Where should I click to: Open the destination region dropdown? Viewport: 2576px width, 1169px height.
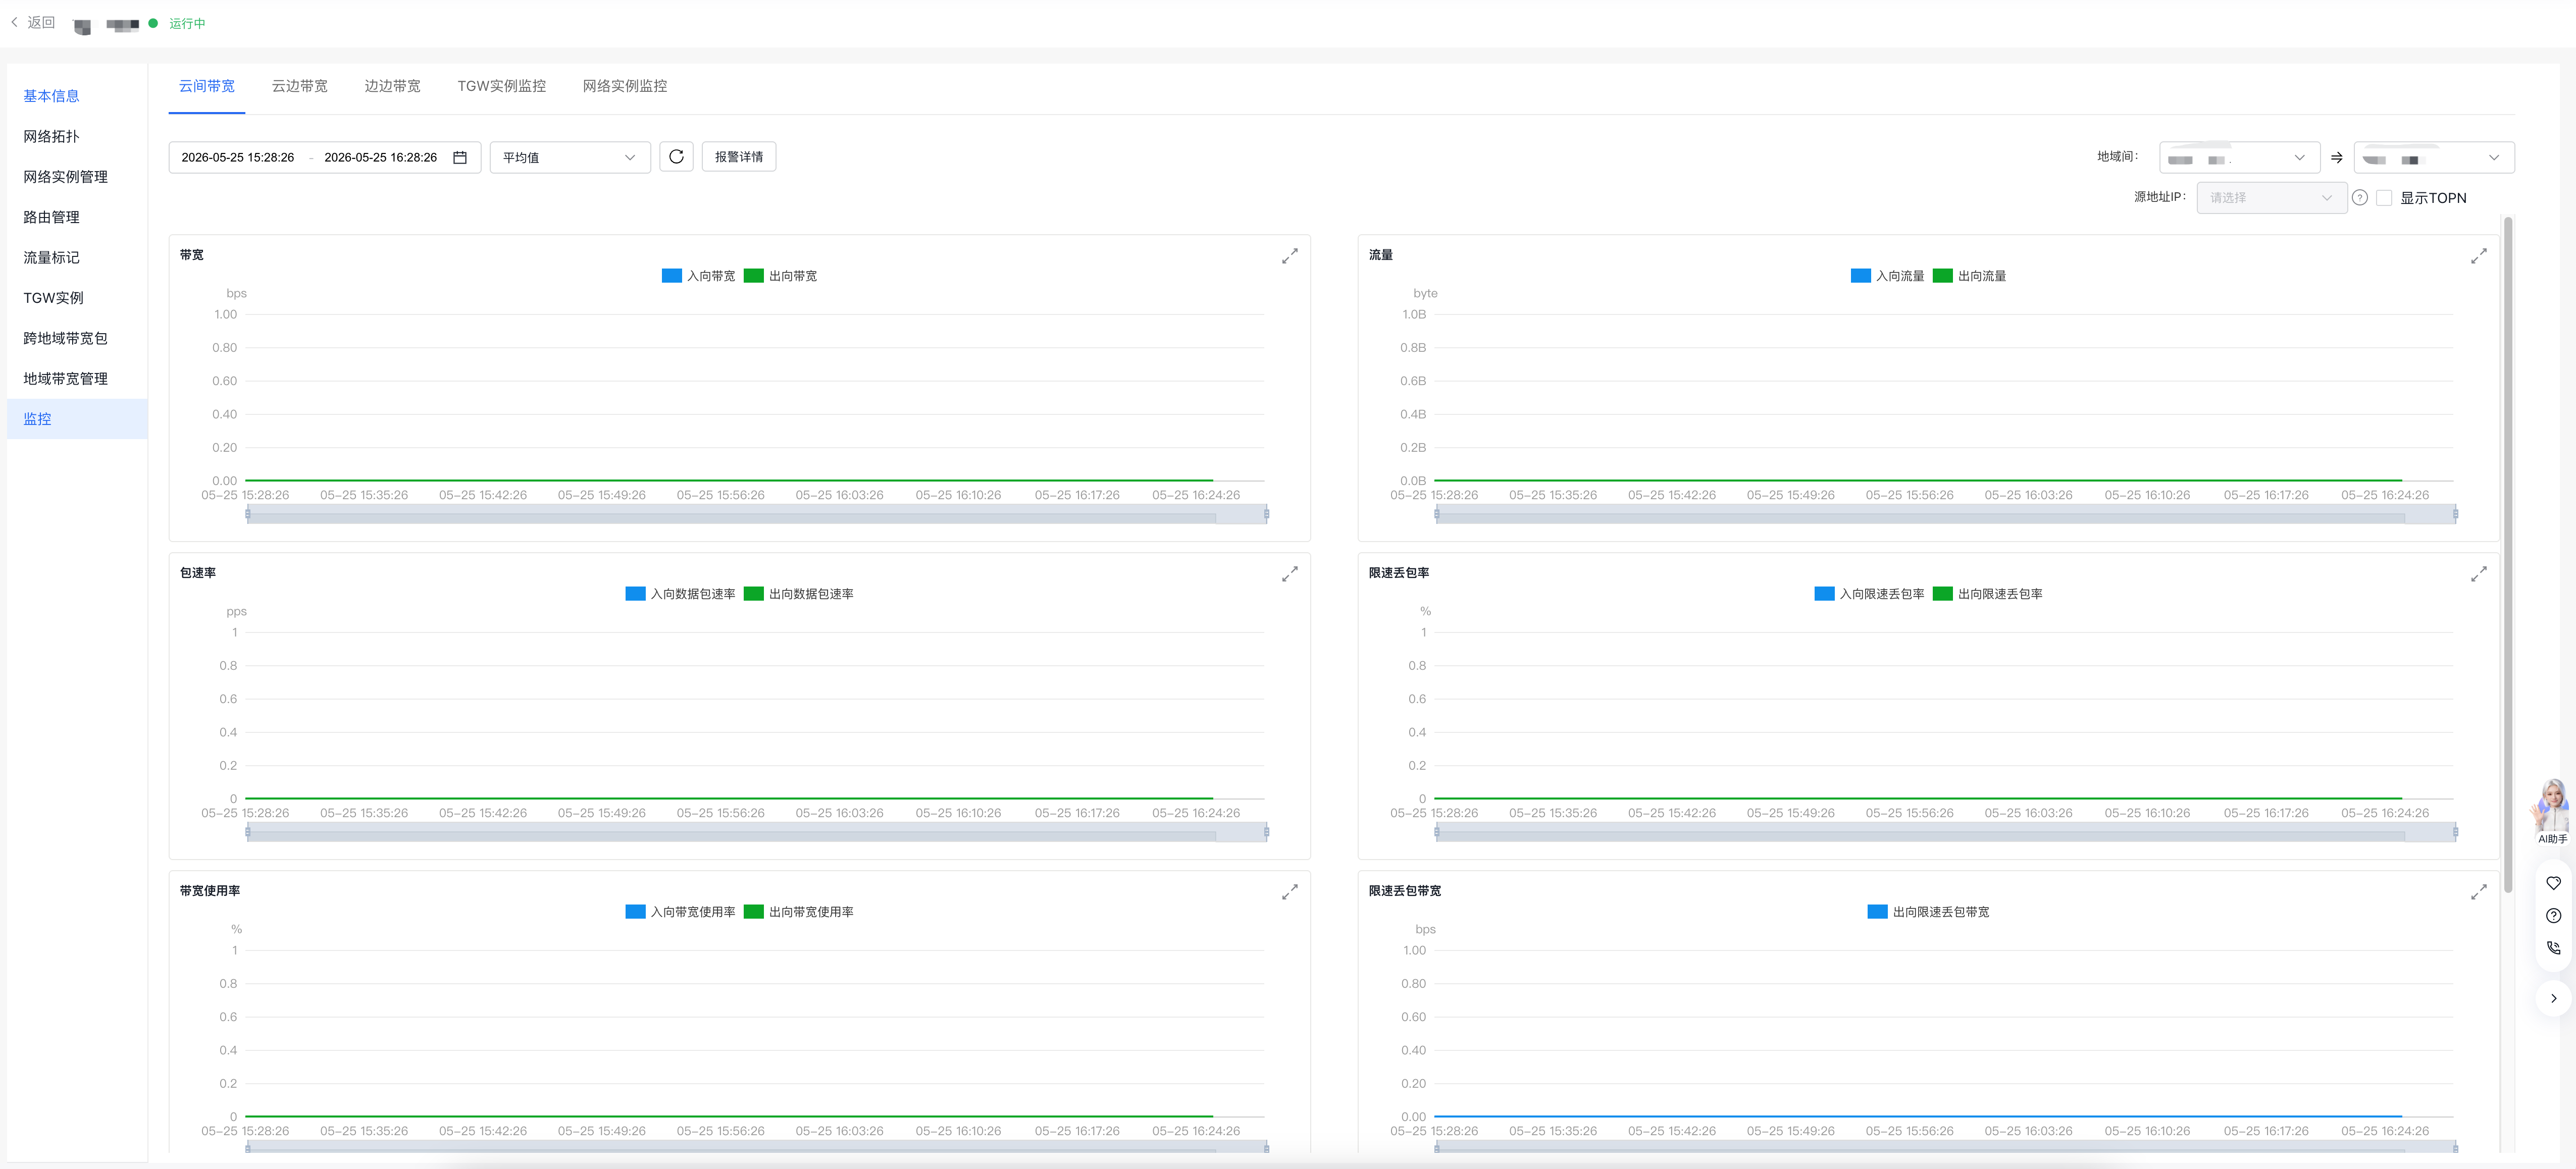(2434, 157)
